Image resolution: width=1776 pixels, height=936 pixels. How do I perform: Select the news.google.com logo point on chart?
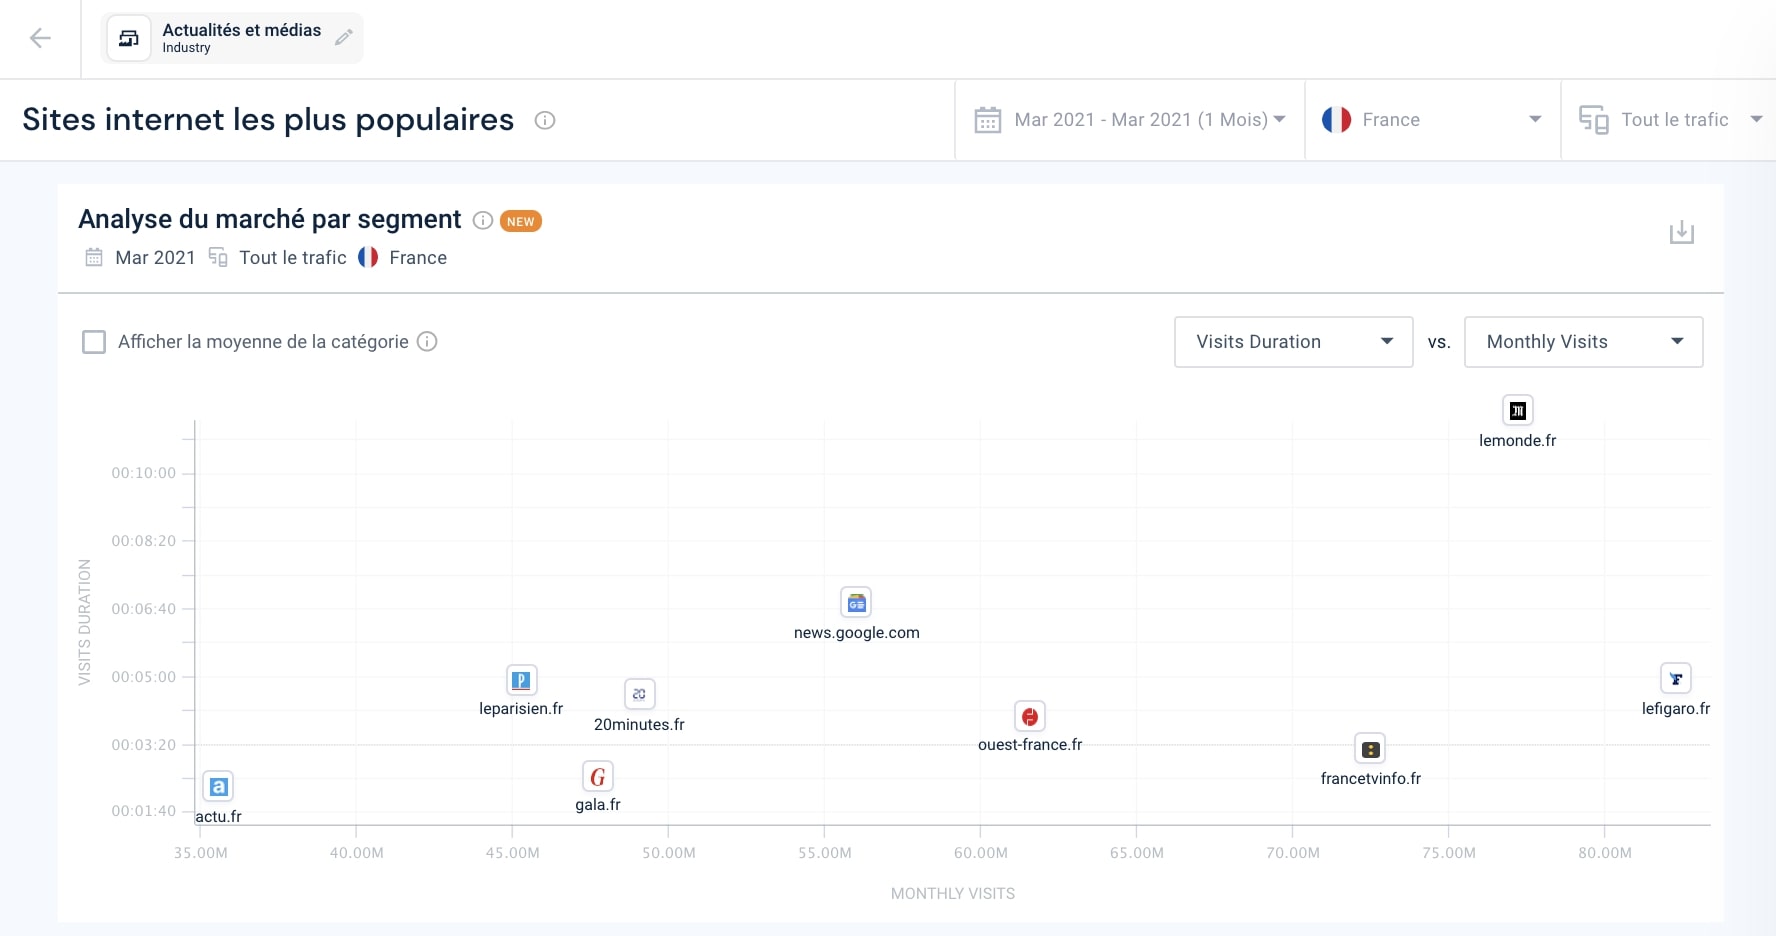point(856,602)
